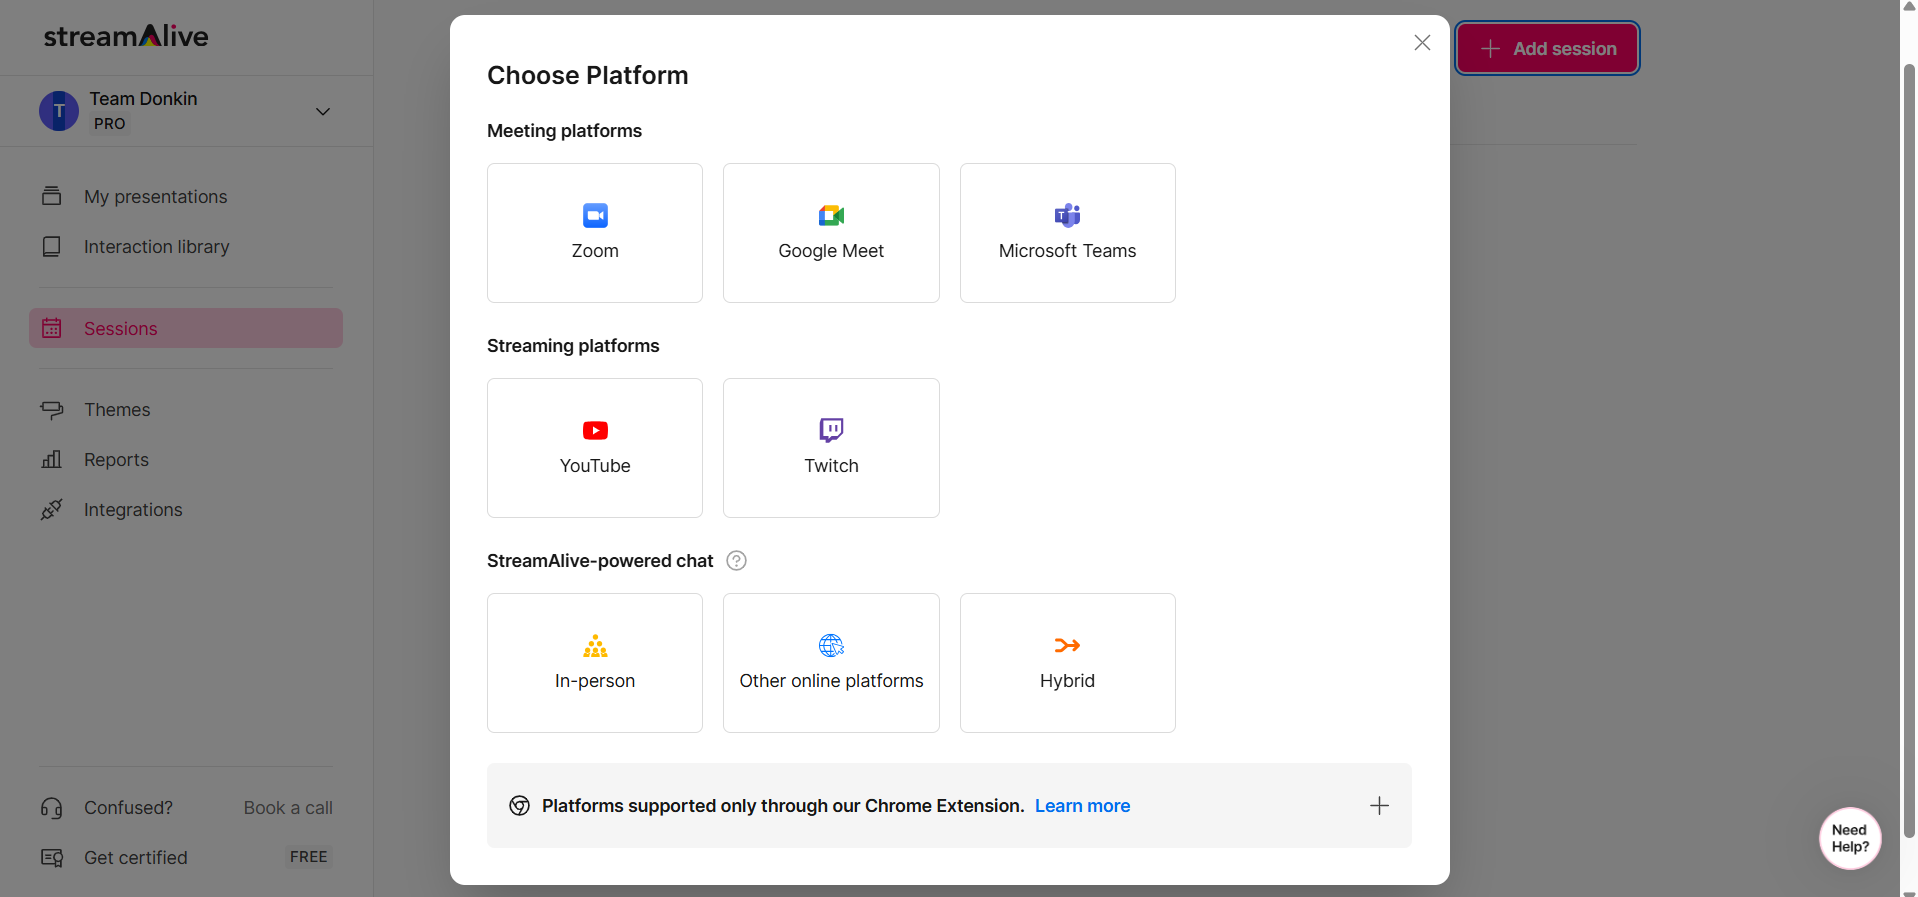Click the Sessions calendar icon
This screenshot has height=897, width=1918.
click(x=52, y=328)
